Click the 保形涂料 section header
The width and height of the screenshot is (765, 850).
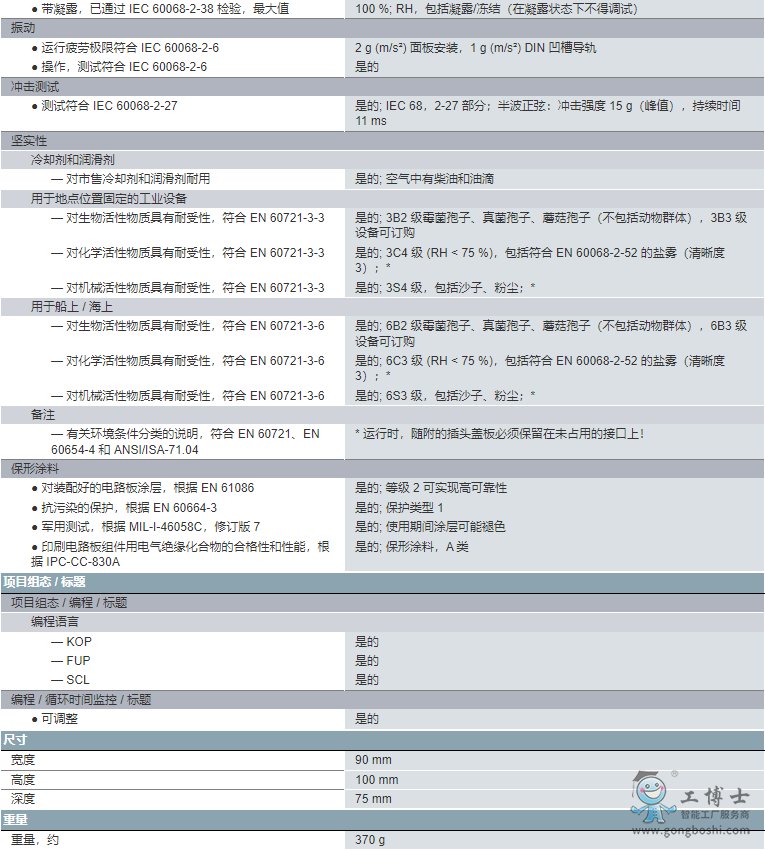pos(382,469)
